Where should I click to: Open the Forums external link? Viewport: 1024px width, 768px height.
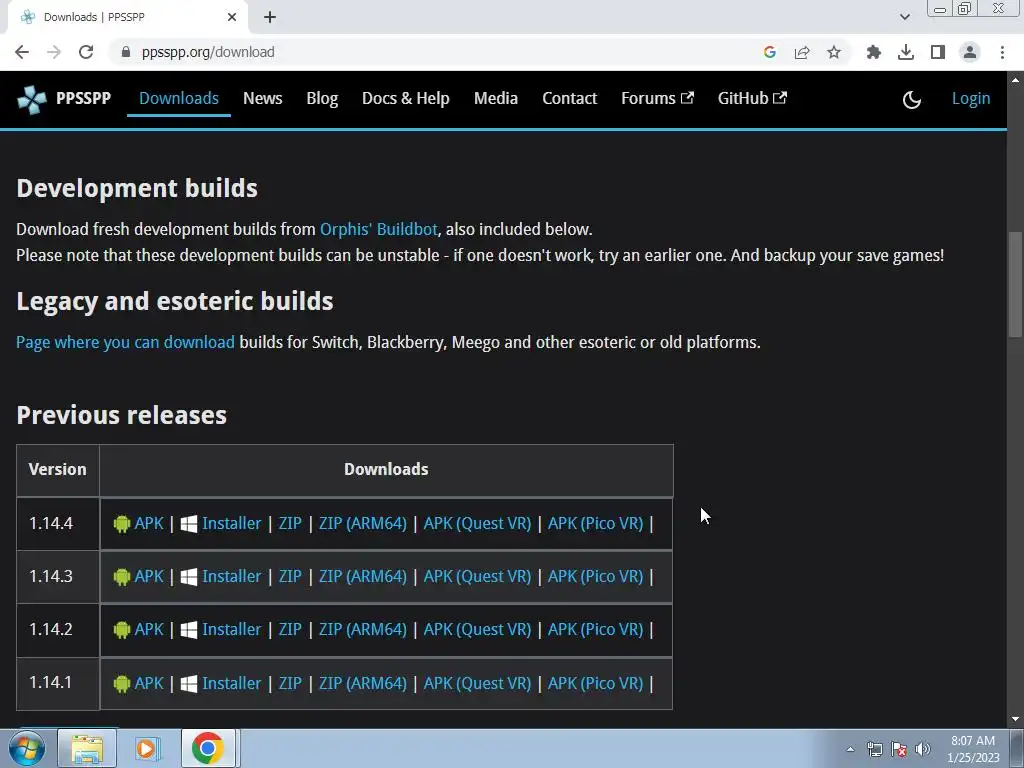pos(658,99)
